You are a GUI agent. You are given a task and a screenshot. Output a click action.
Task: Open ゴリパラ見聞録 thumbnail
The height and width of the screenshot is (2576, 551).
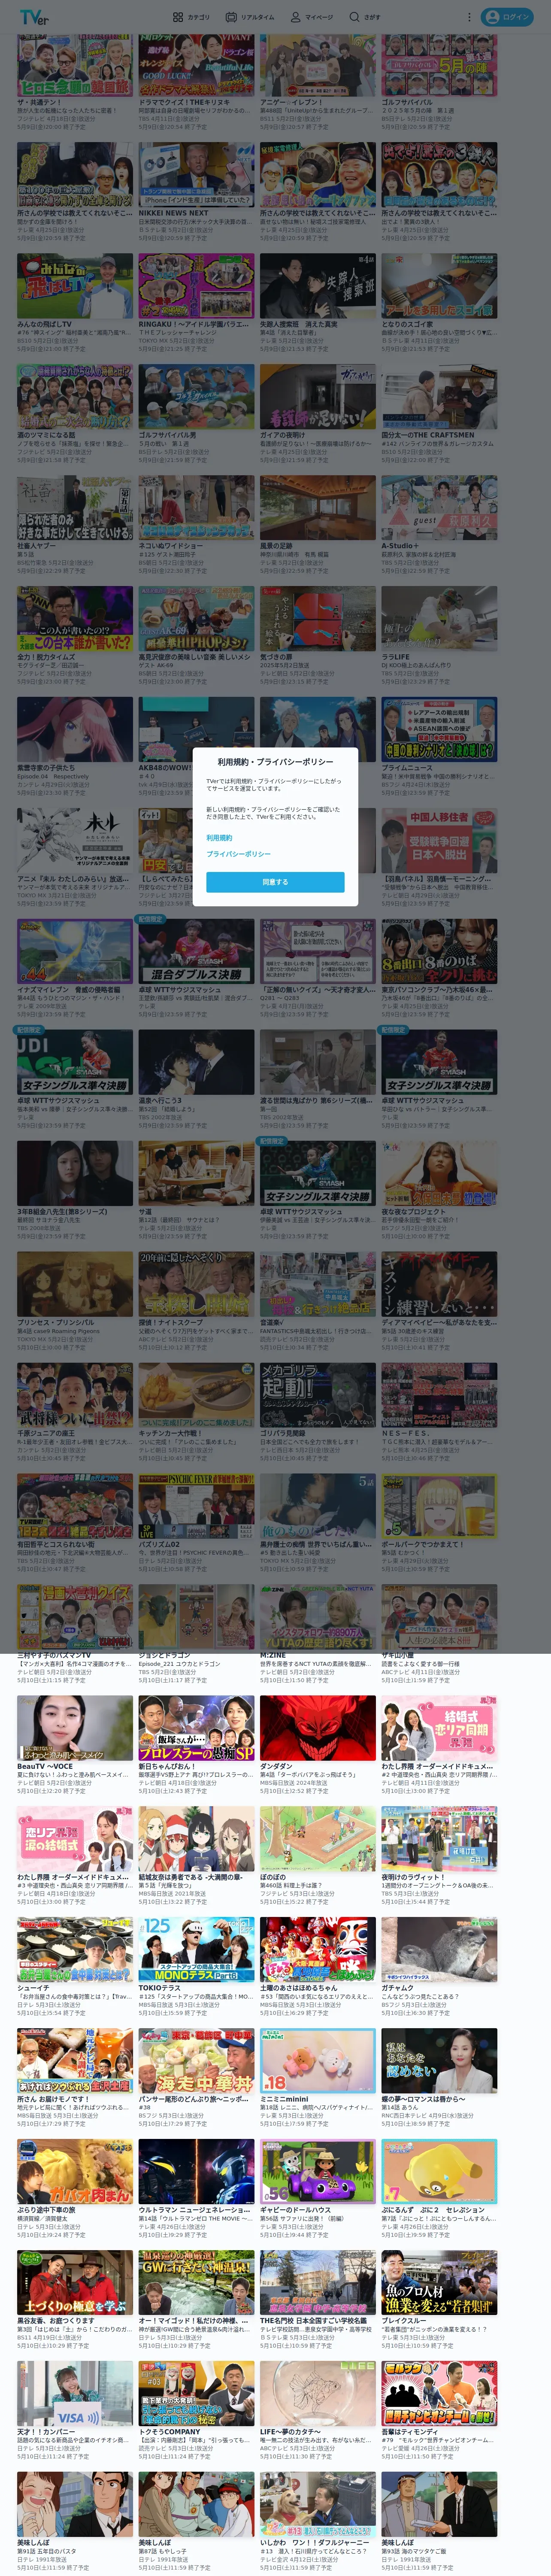pyautogui.click(x=317, y=1395)
